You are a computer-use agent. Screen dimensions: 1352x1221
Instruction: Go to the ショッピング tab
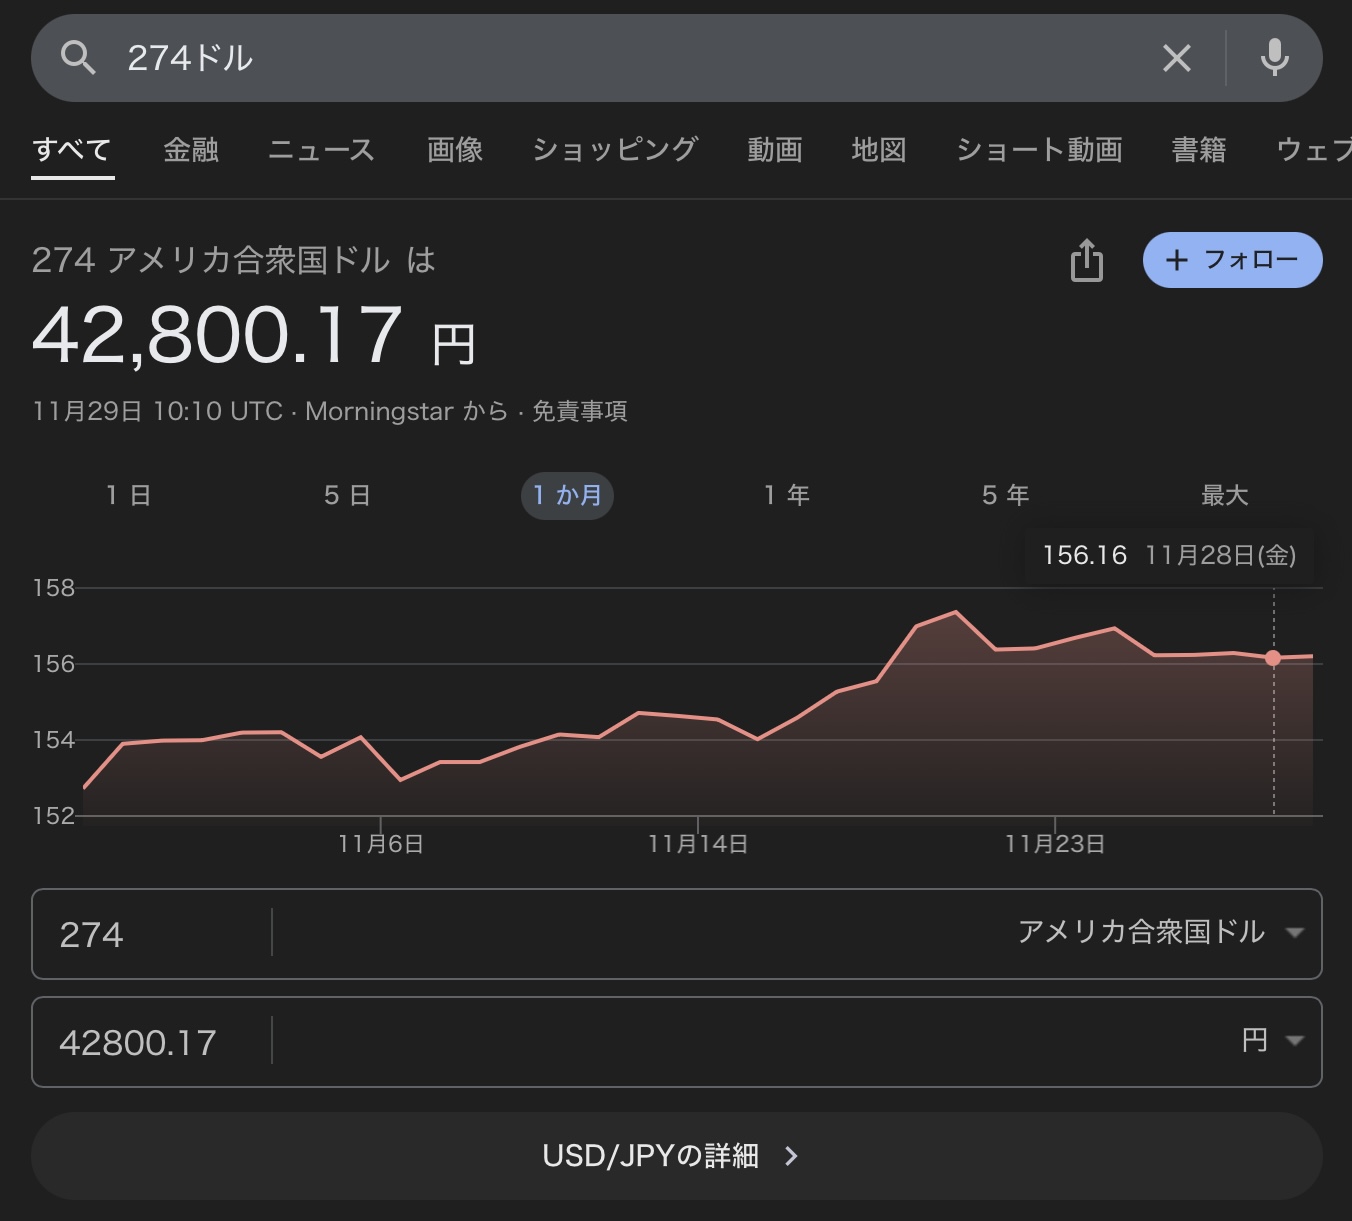click(x=614, y=150)
